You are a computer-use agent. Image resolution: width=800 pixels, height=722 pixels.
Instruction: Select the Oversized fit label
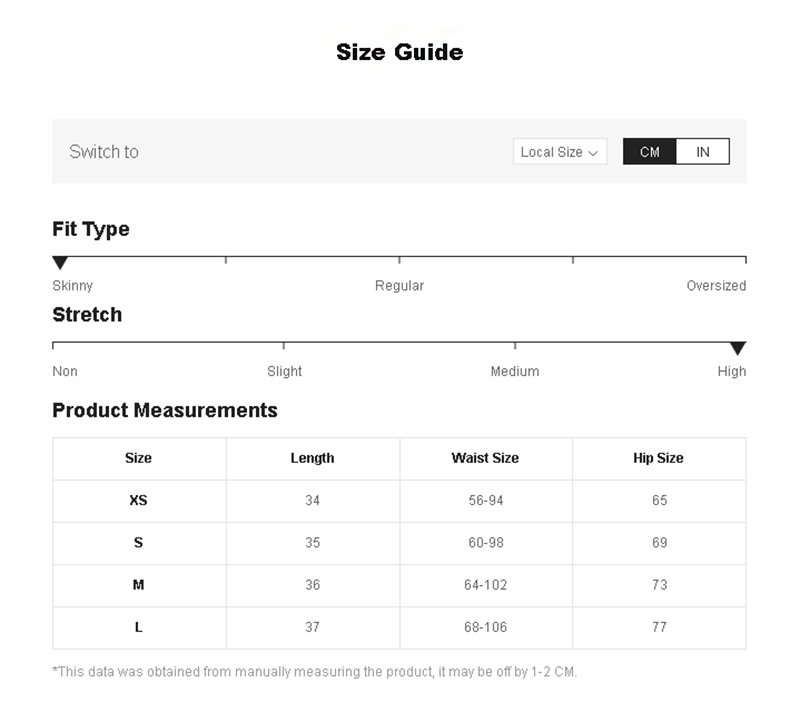[716, 286]
